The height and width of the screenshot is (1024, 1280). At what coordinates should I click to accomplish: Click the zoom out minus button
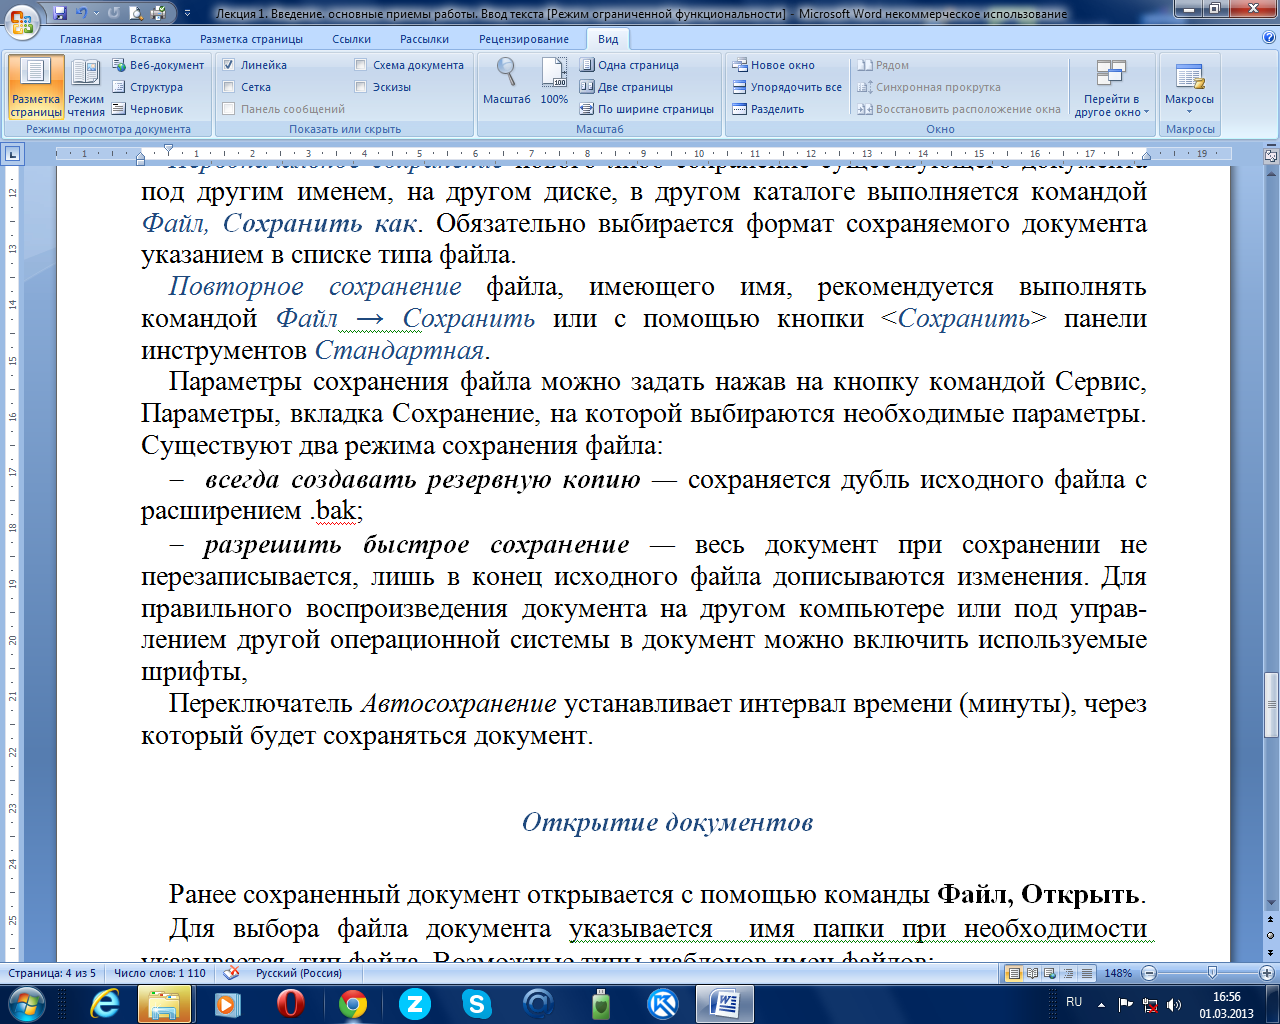click(1149, 973)
